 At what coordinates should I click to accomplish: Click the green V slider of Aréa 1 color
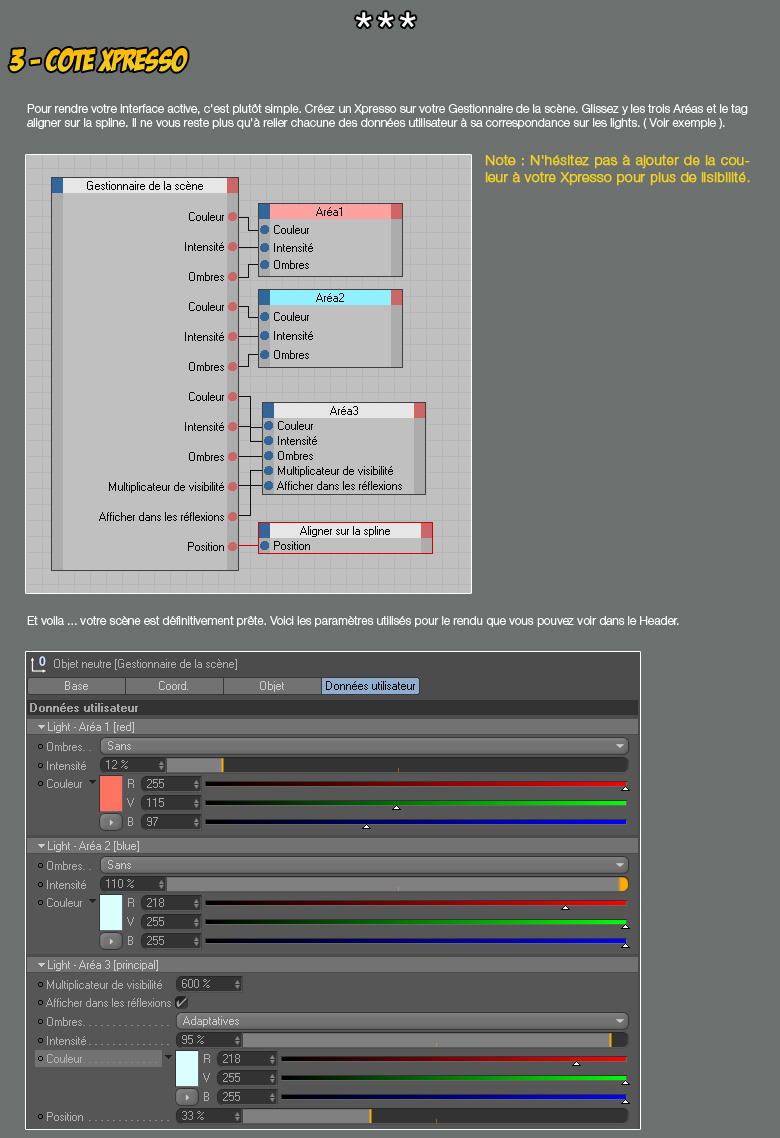[x=416, y=803]
